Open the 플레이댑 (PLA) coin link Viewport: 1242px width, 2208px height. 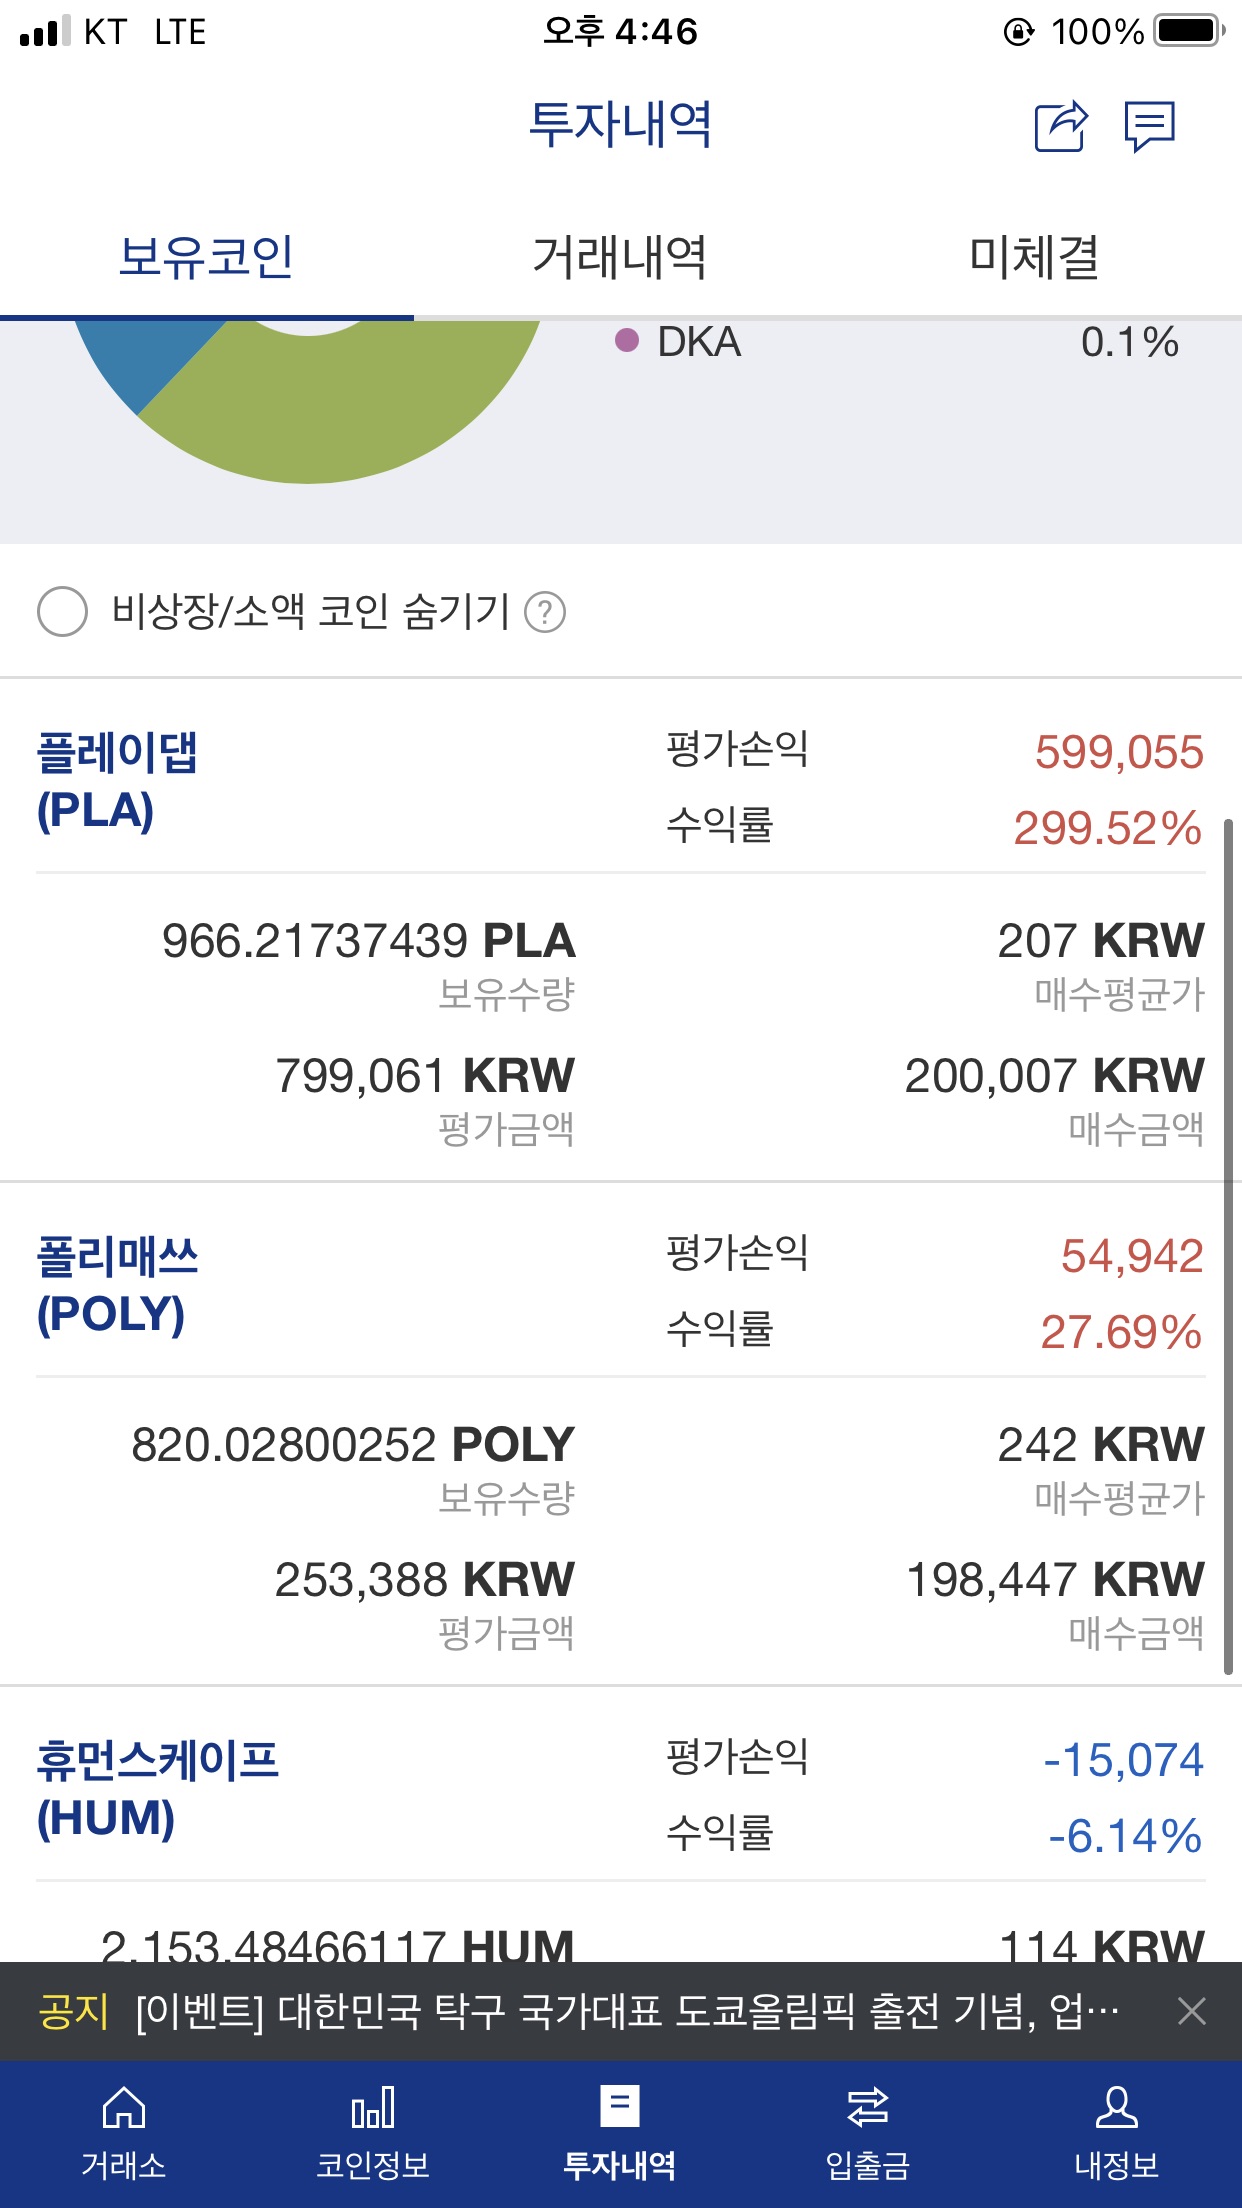[x=117, y=781]
